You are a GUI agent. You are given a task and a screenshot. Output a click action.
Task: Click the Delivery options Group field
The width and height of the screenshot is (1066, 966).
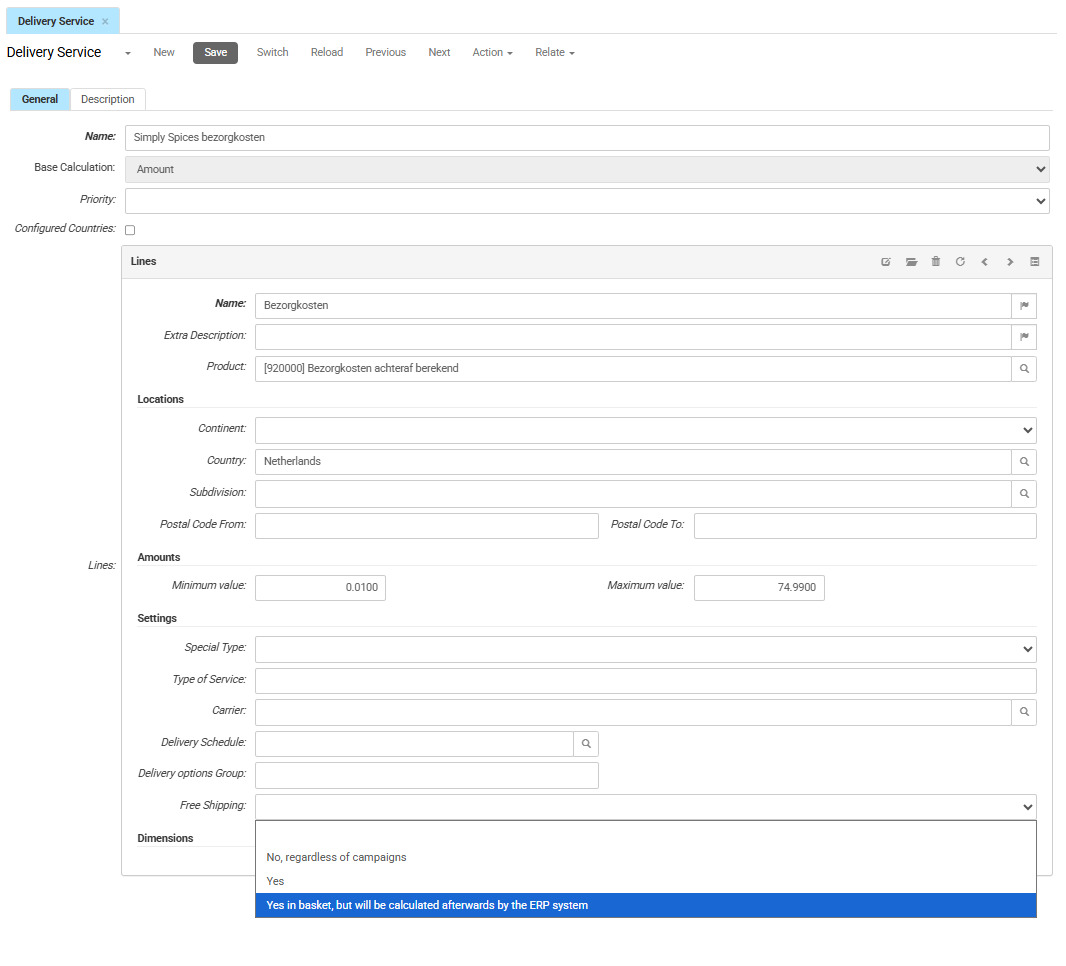[x=427, y=776]
